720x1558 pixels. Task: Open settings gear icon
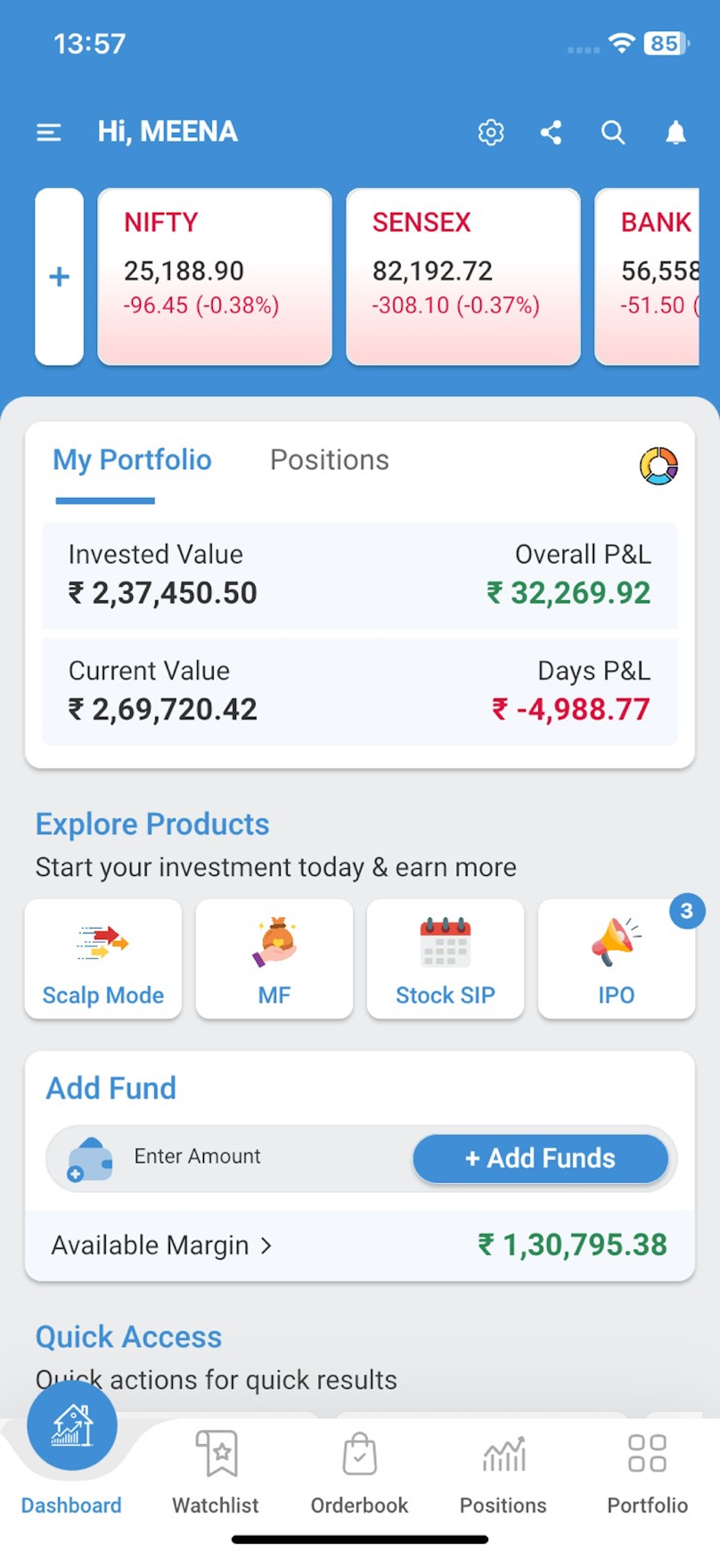(490, 132)
